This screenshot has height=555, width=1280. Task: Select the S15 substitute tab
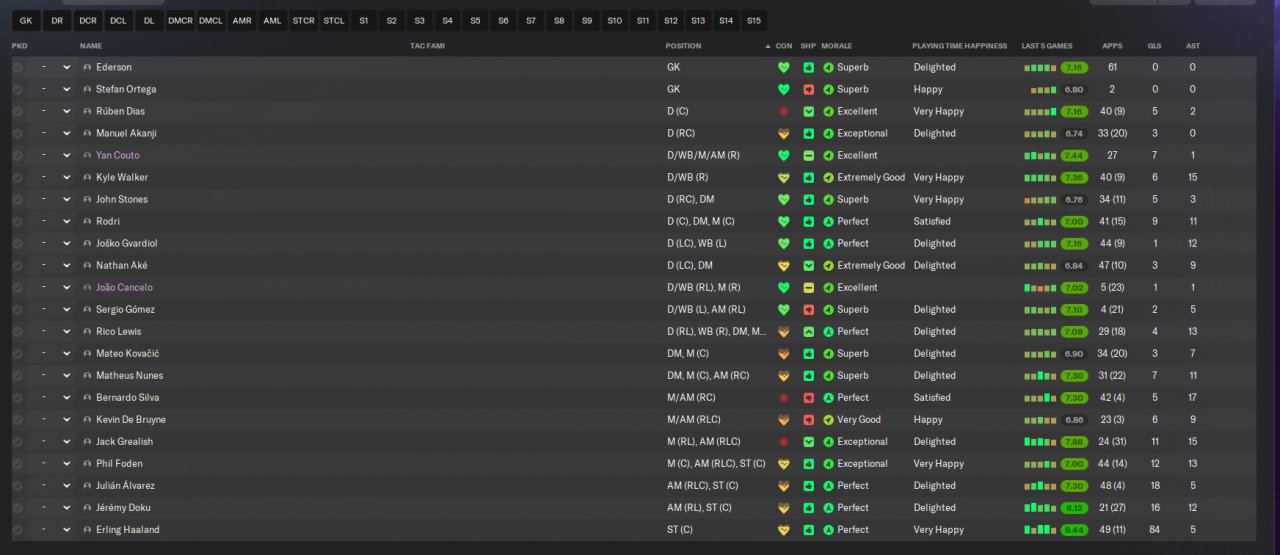(753, 20)
